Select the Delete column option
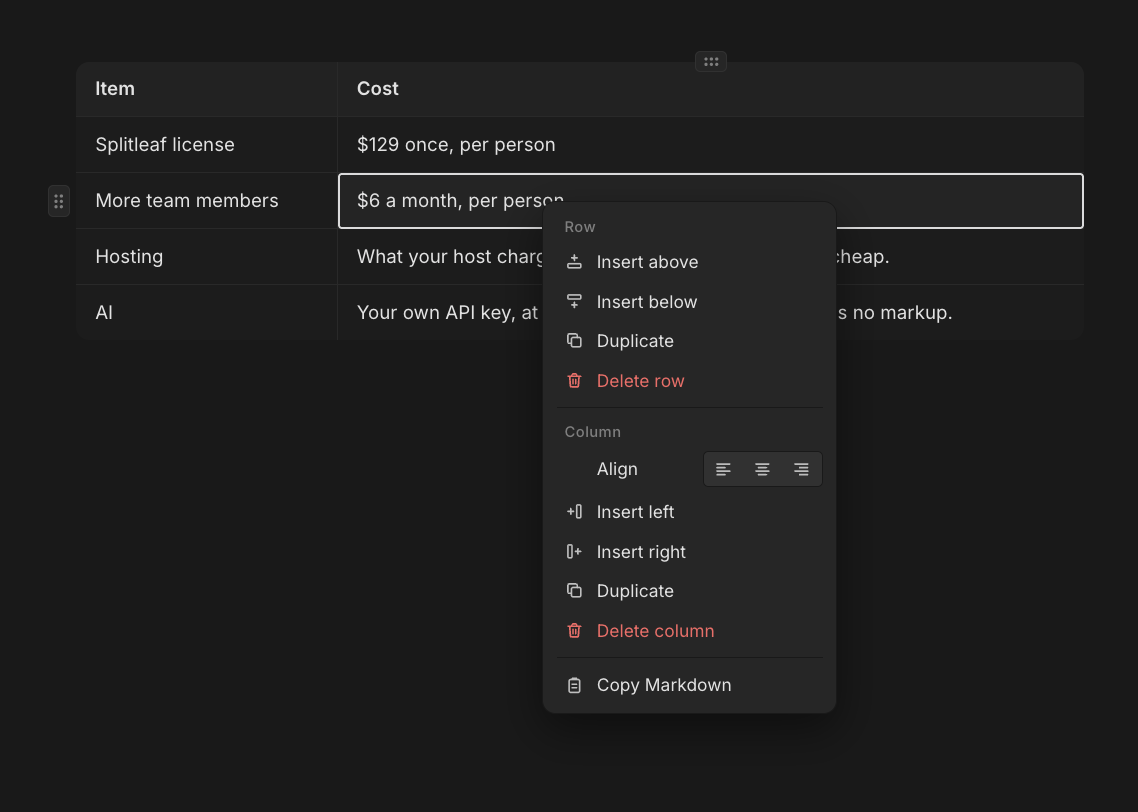This screenshot has height=812, width=1138. (689, 631)
